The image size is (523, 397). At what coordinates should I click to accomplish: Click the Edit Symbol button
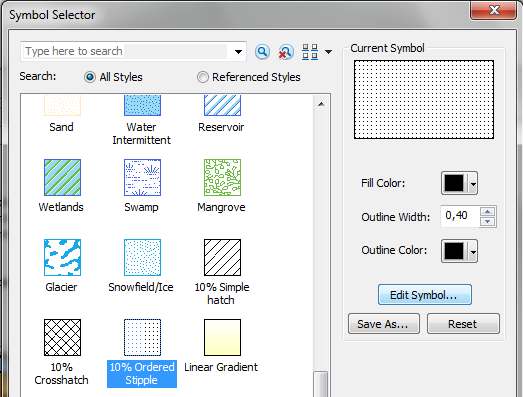pyautogui.click(x=425, y=295)
